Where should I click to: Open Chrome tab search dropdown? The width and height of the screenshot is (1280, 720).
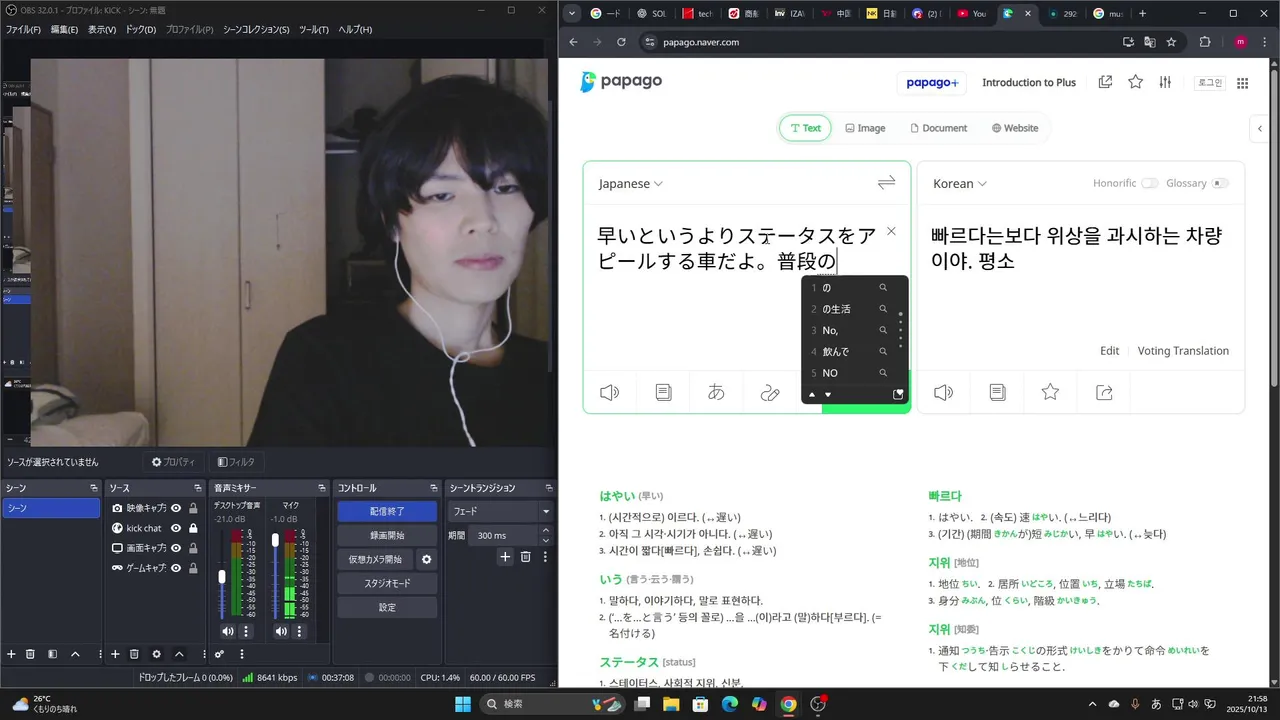(x=572, y=13)
